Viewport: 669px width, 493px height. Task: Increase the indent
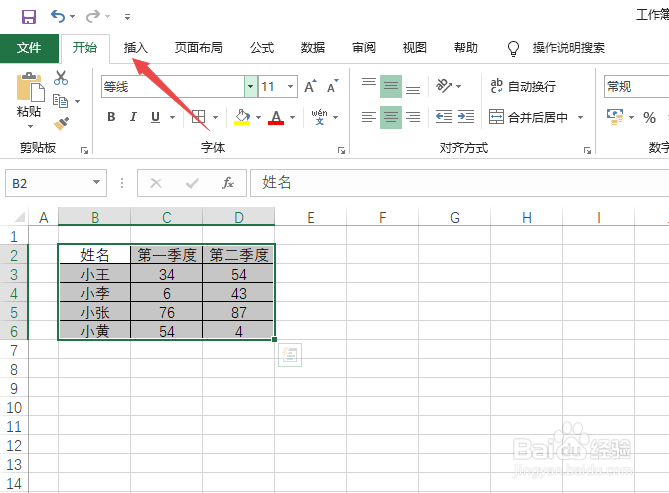pos(466,117)
